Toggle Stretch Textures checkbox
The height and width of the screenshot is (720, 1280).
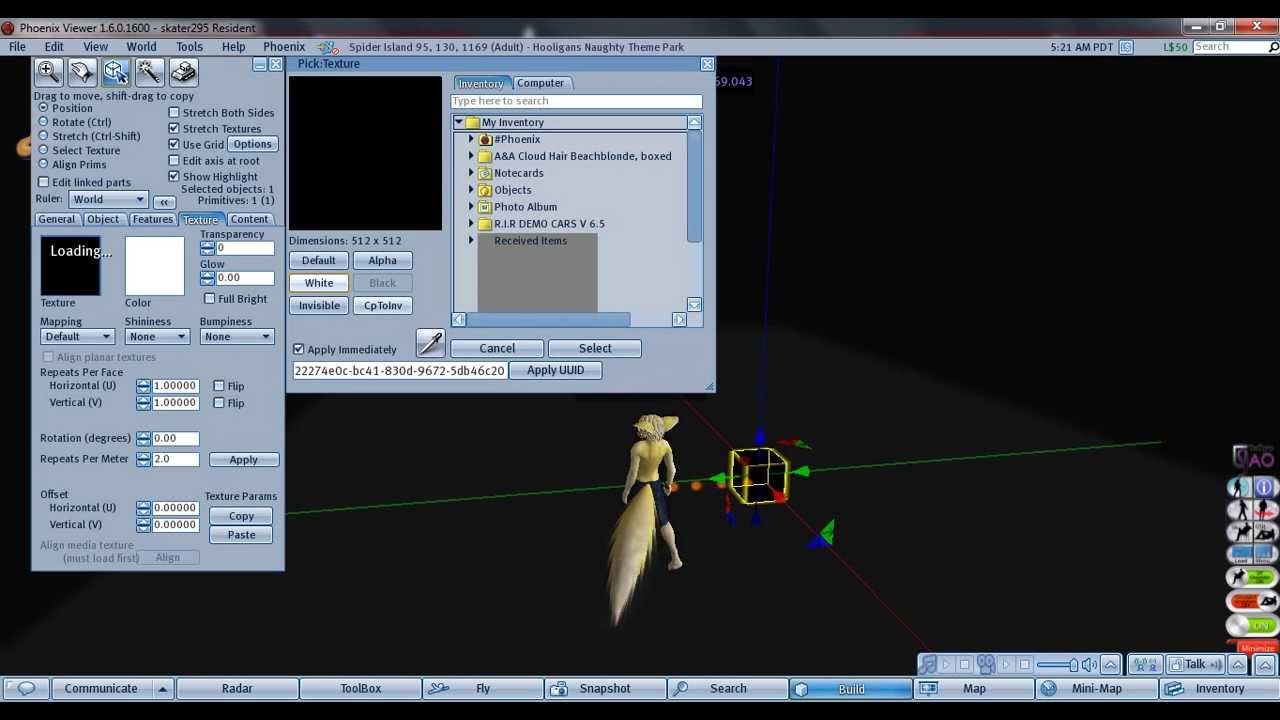174,129
